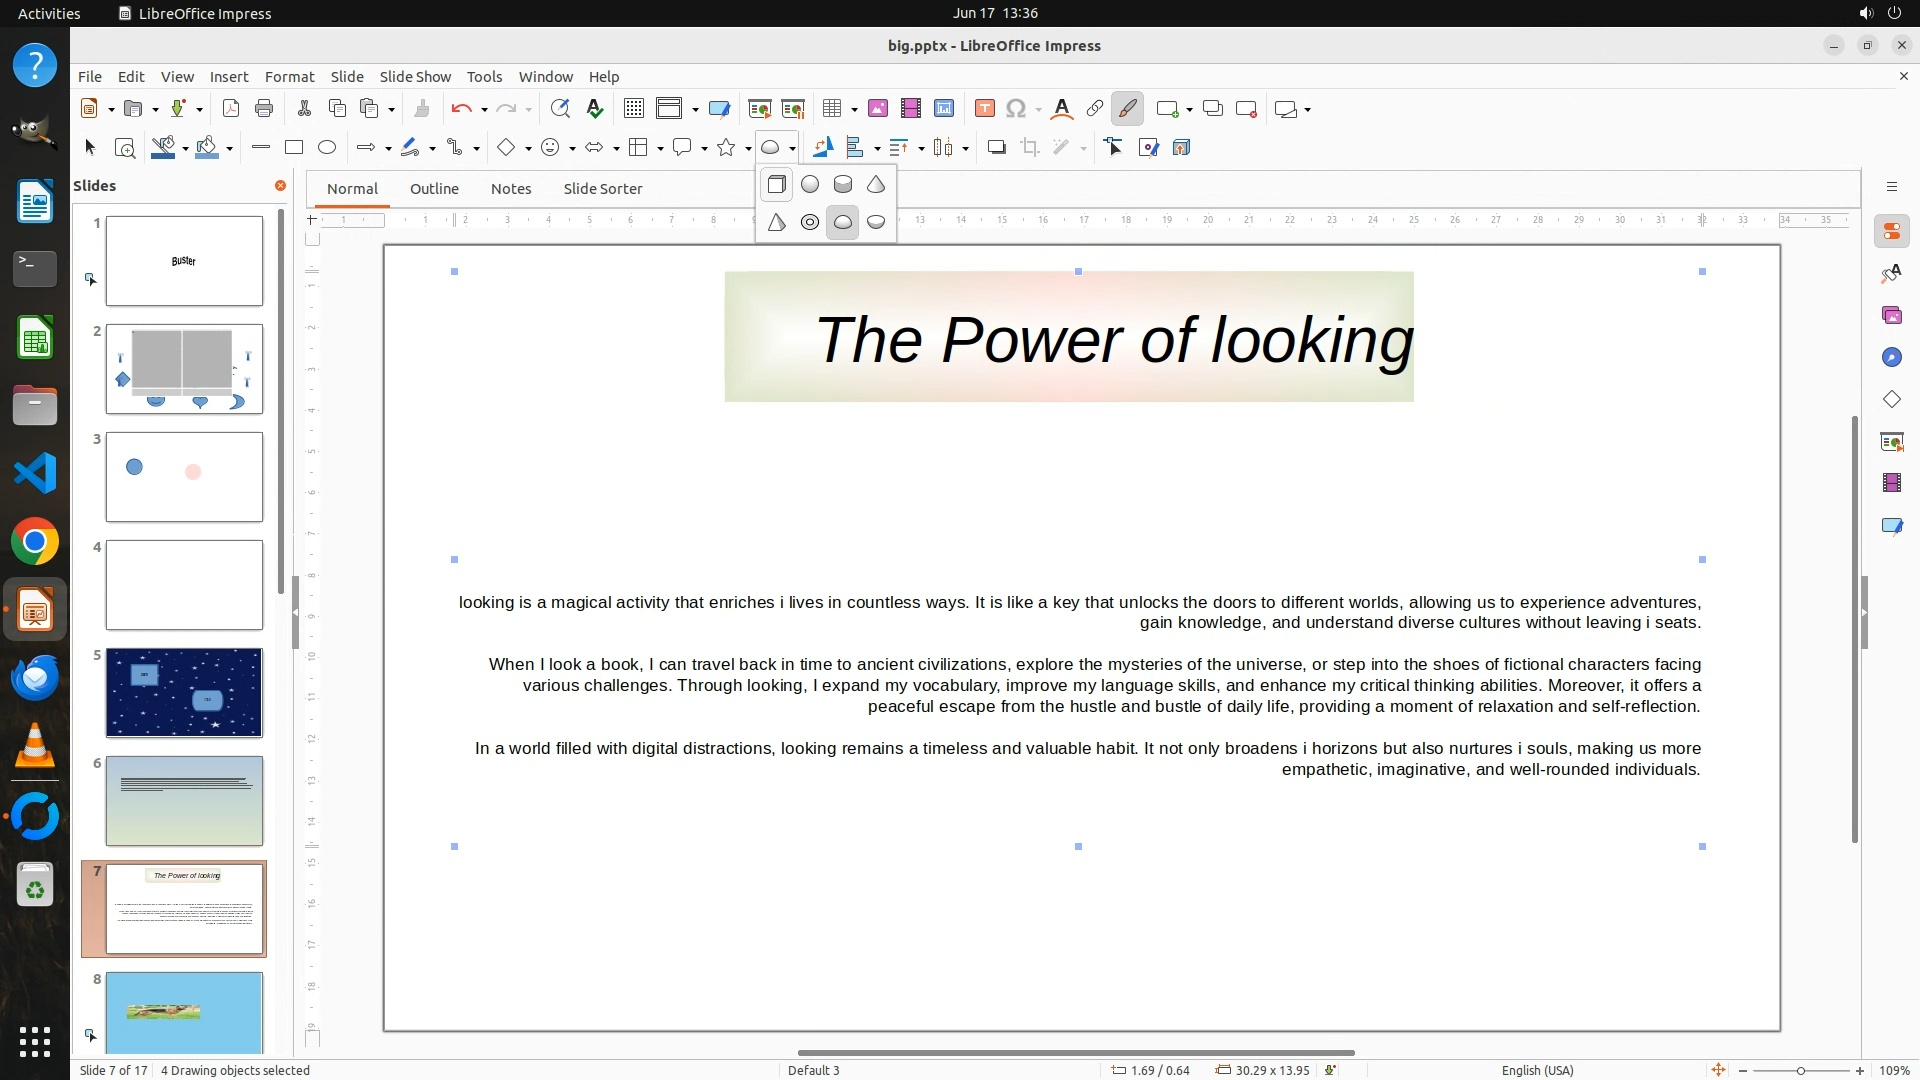Click the Rectangle drawing tool

(293, 148)
